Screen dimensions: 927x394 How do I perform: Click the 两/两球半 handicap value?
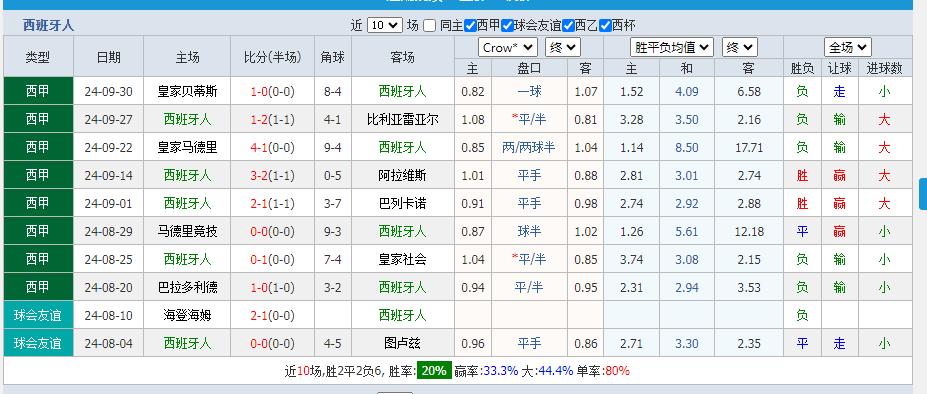click(529, 147)
